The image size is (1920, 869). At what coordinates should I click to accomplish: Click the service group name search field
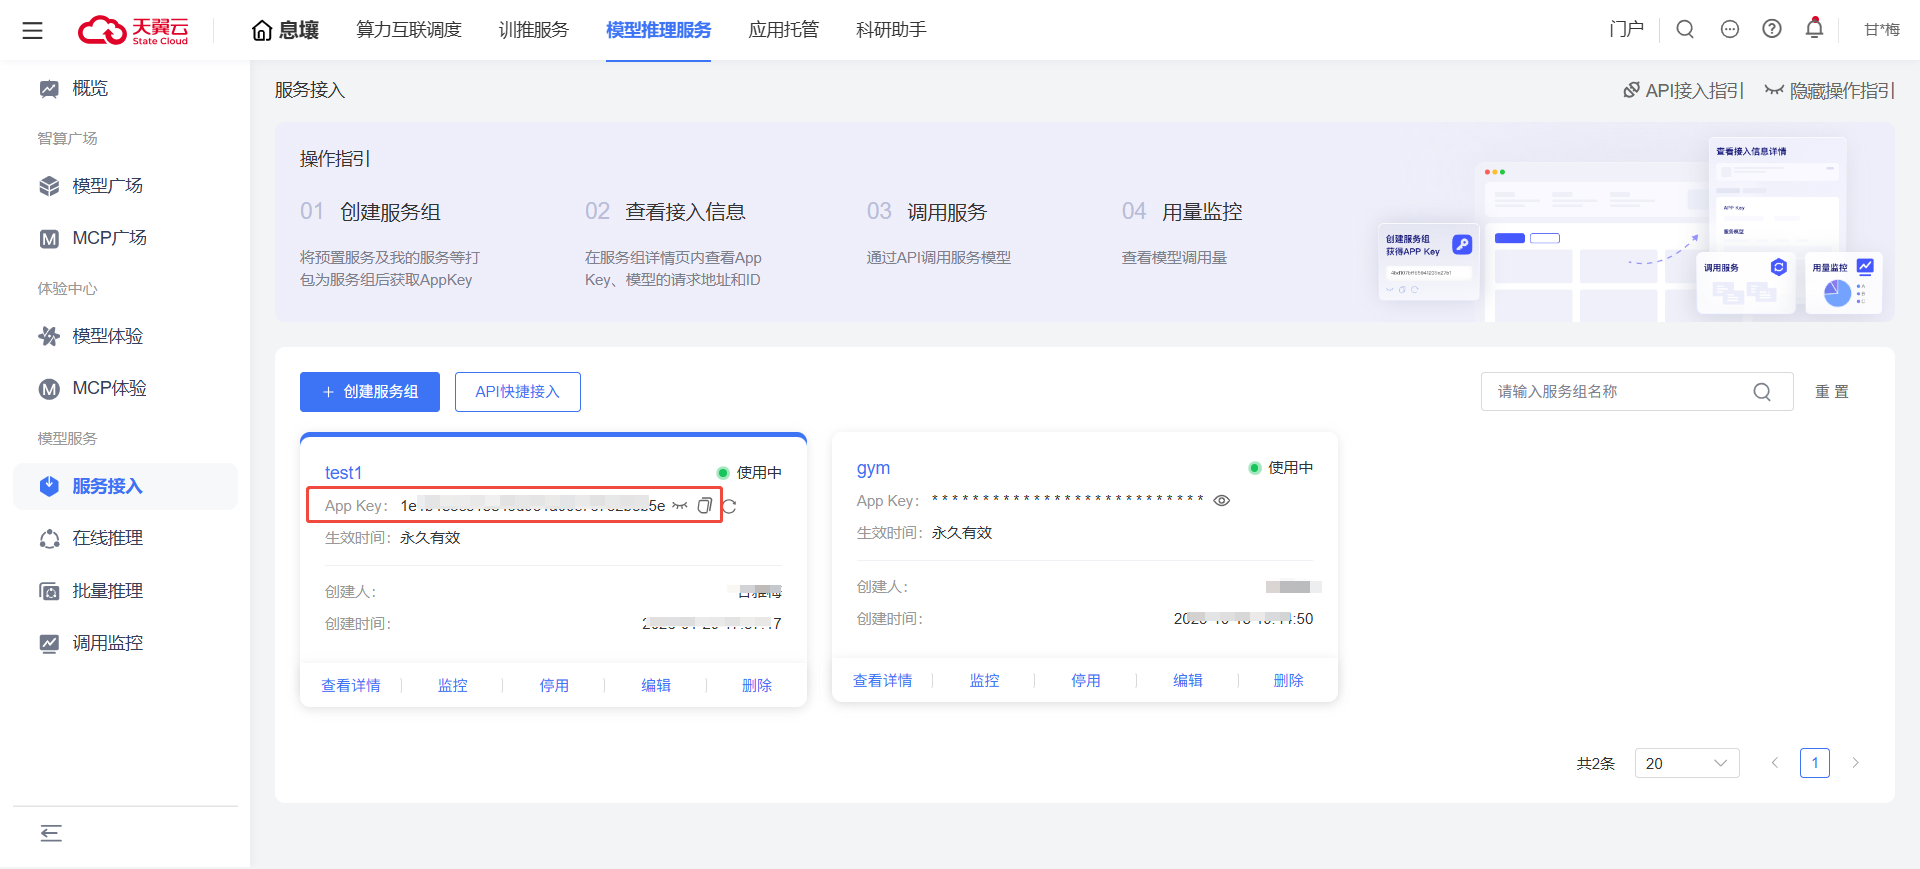pos(1620,392)
